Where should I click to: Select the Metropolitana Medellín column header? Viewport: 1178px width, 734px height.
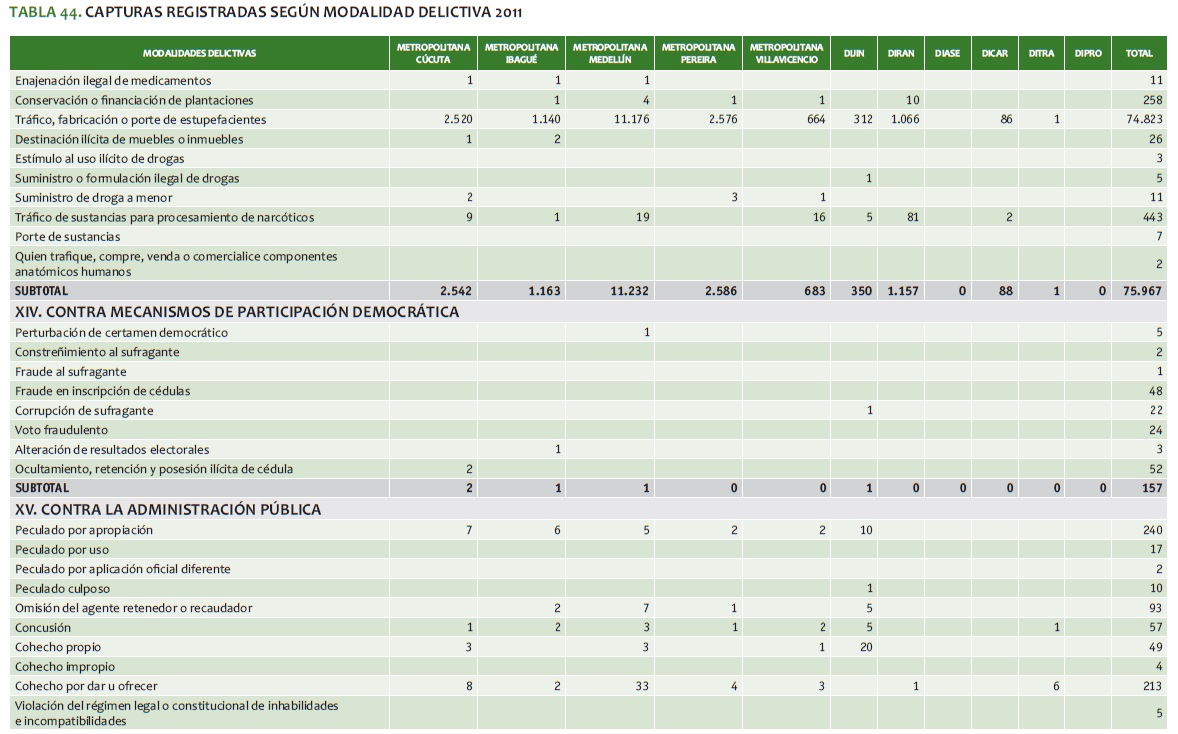coord(610,53)
